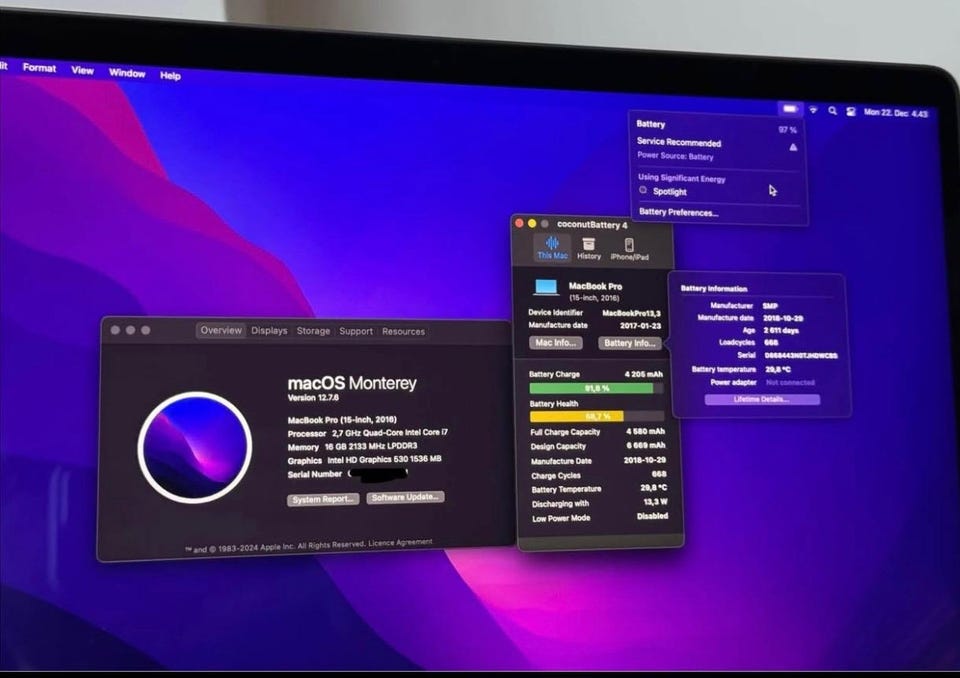
Task: Click the Charge Cycles value in coconutBattery
Action: point(659,474)
